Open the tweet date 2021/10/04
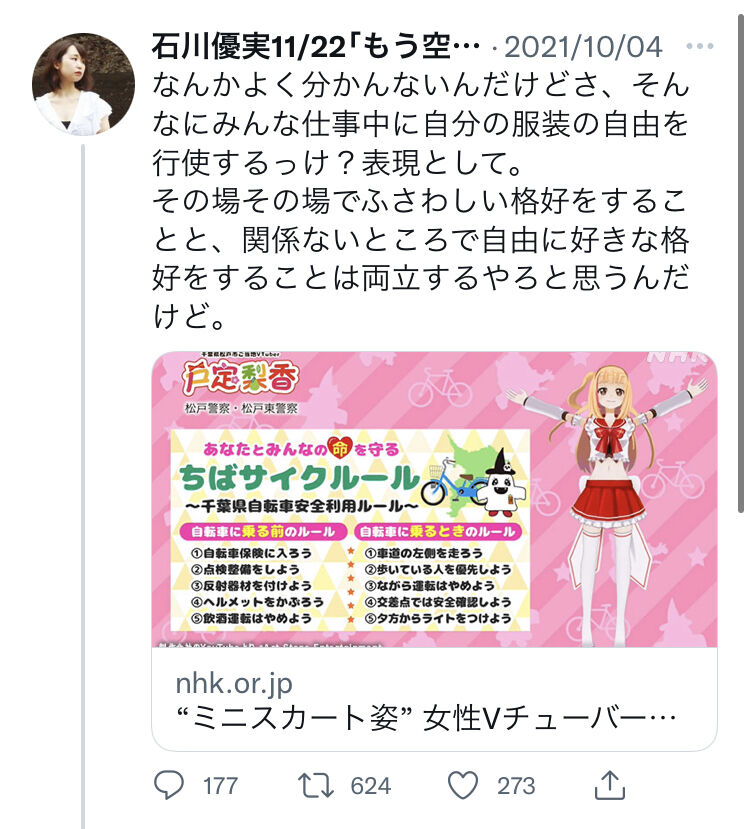This screenshot has height=829, width=750. point(584,47)
